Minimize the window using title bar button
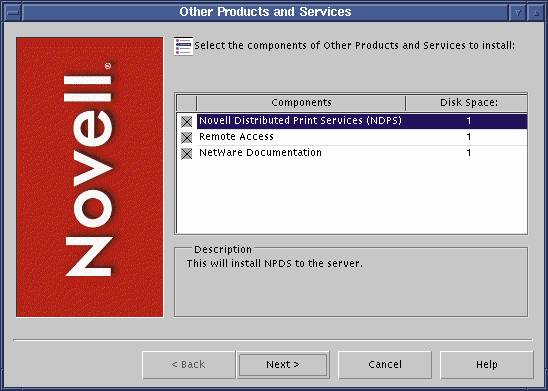This screenshot has height=391, width=548. [x=517, y=13]
